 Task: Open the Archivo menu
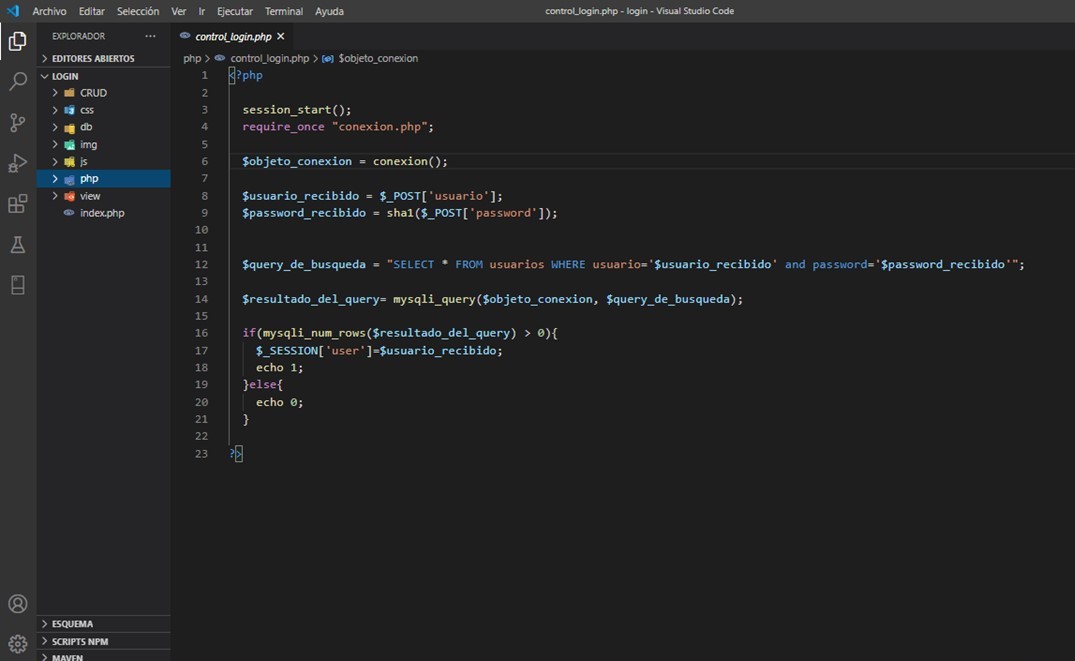point(48,11)
